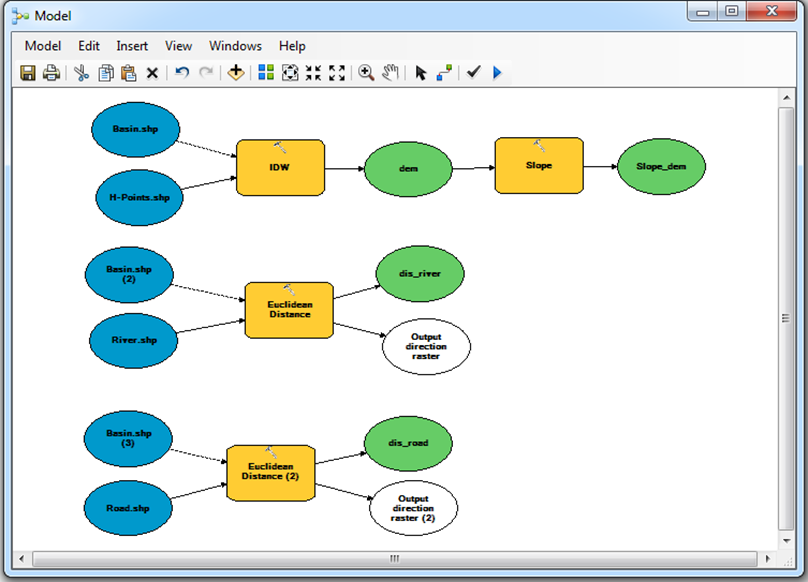
Task: Click the Fixed Zoom In arrows icon
Action: click(313, 73)
